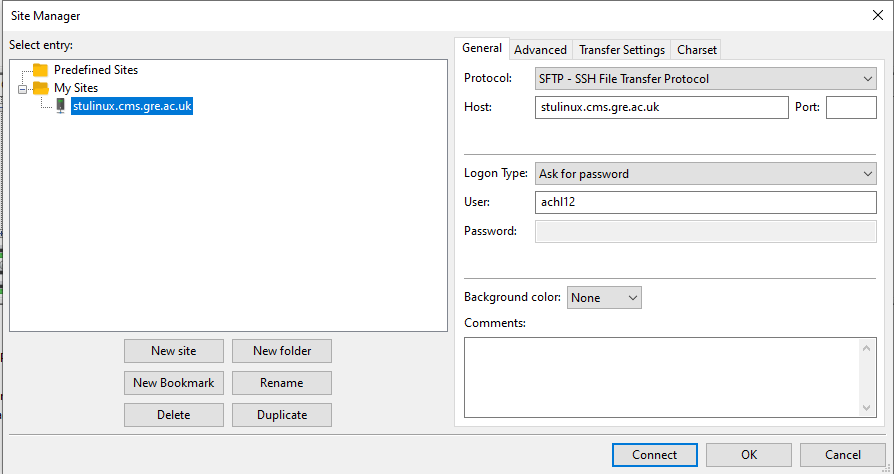Viewport: 894px width, 474px height.
Task: Close the Site Manager dialog
Action: pos(877,15)
